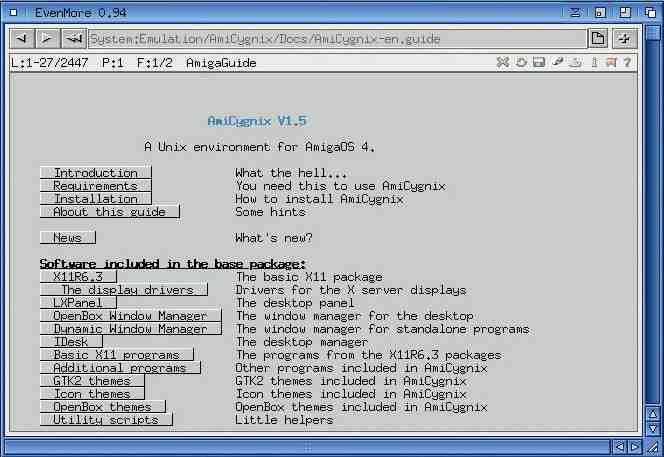Open the Installation link
This screenshot has height=457, width=664.
pos(96,199)
